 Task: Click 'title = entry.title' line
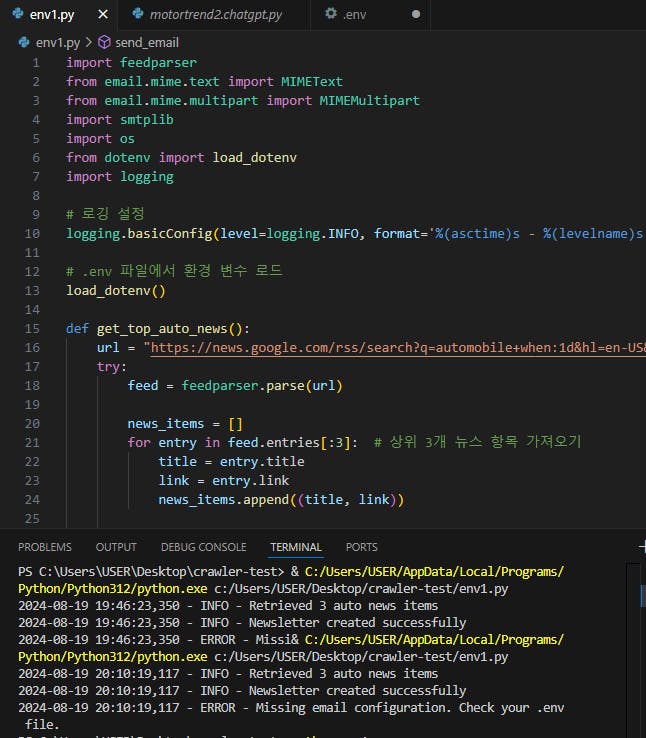click(x=231, y=461)
